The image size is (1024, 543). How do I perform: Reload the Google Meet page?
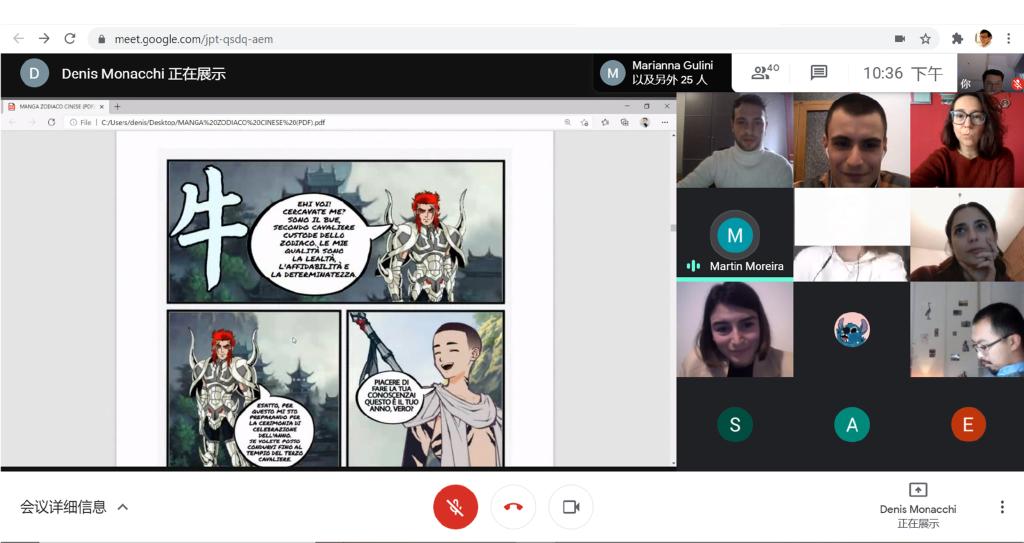click(70, 39)
